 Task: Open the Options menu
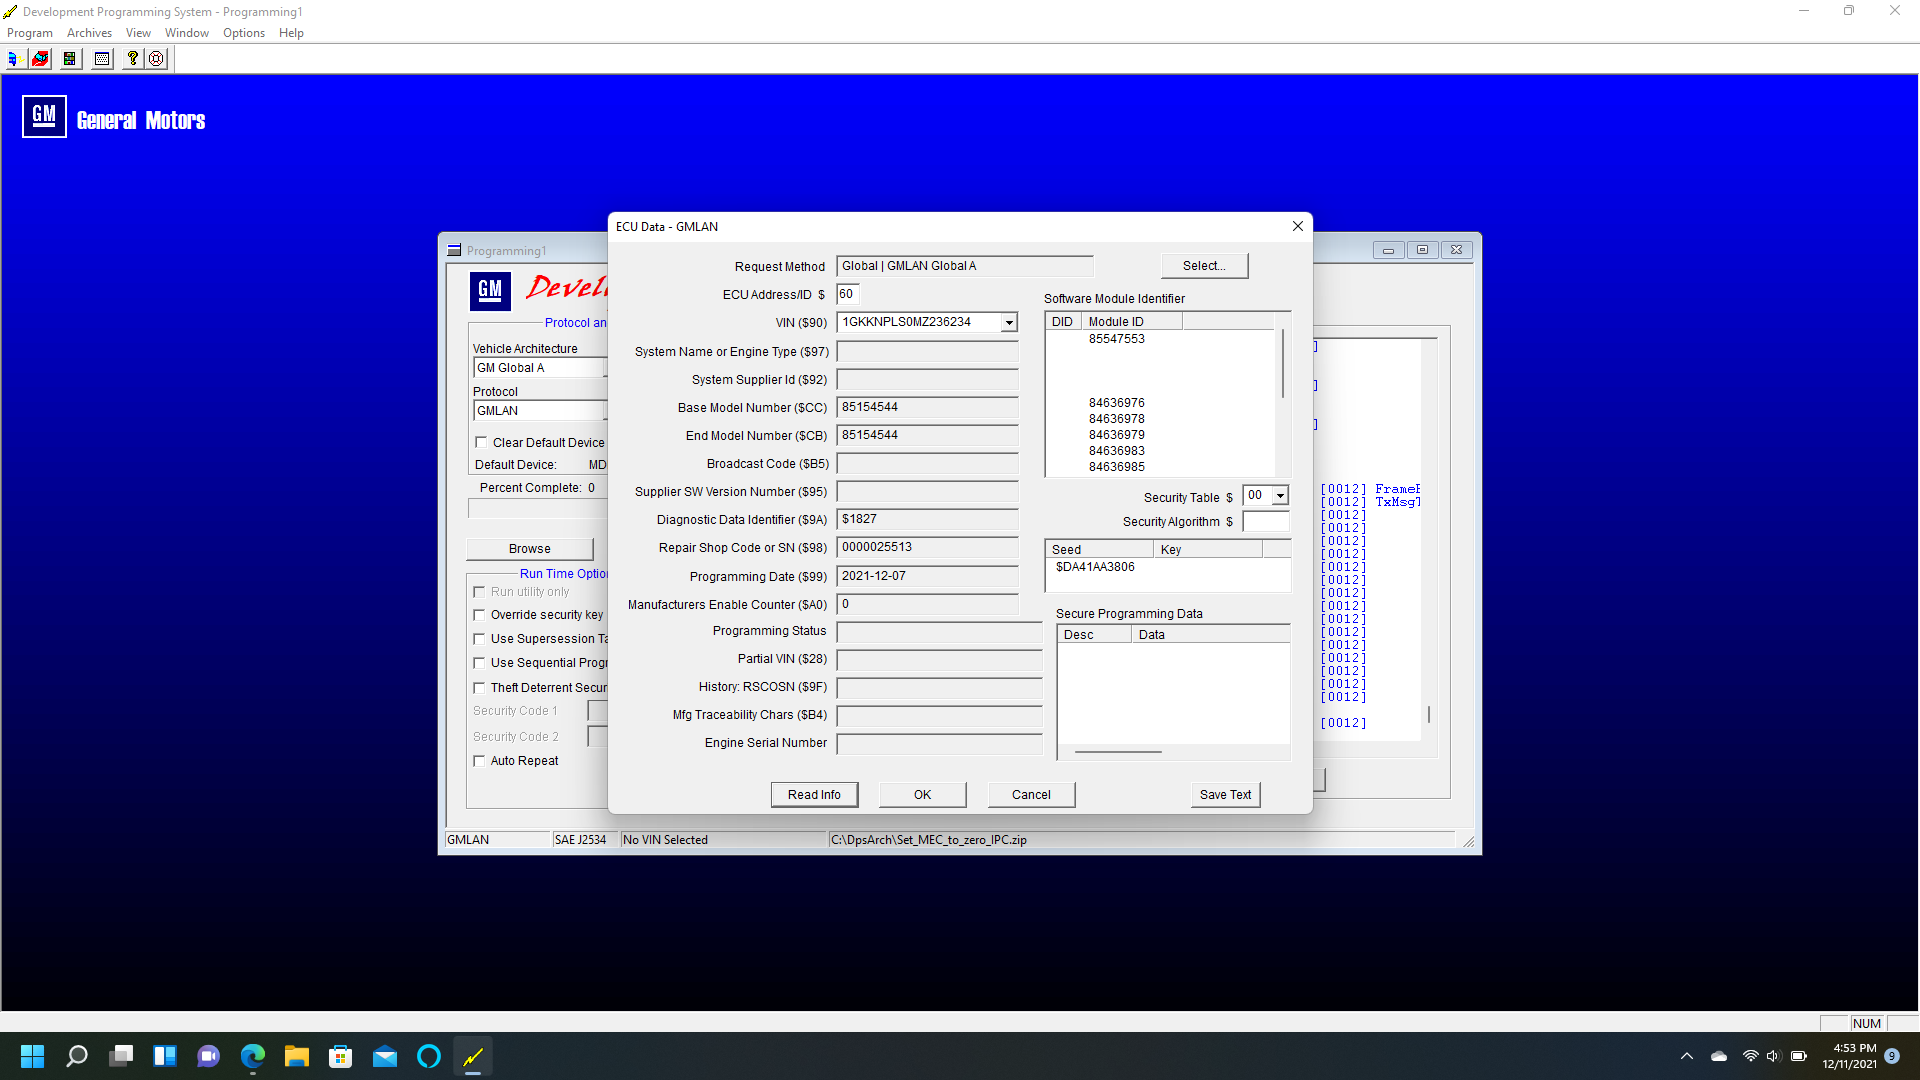[243, 32]
